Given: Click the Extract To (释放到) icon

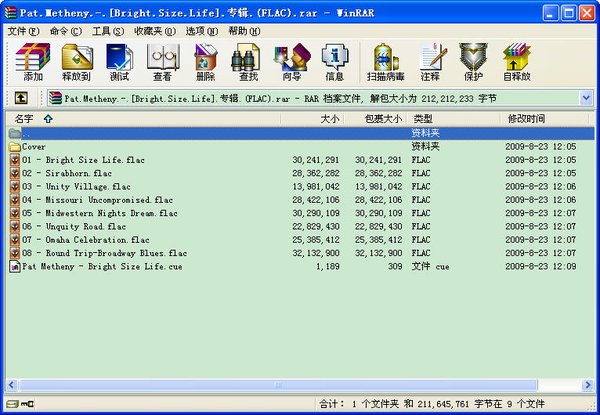Looking at the screenshot, I should 77,62.
